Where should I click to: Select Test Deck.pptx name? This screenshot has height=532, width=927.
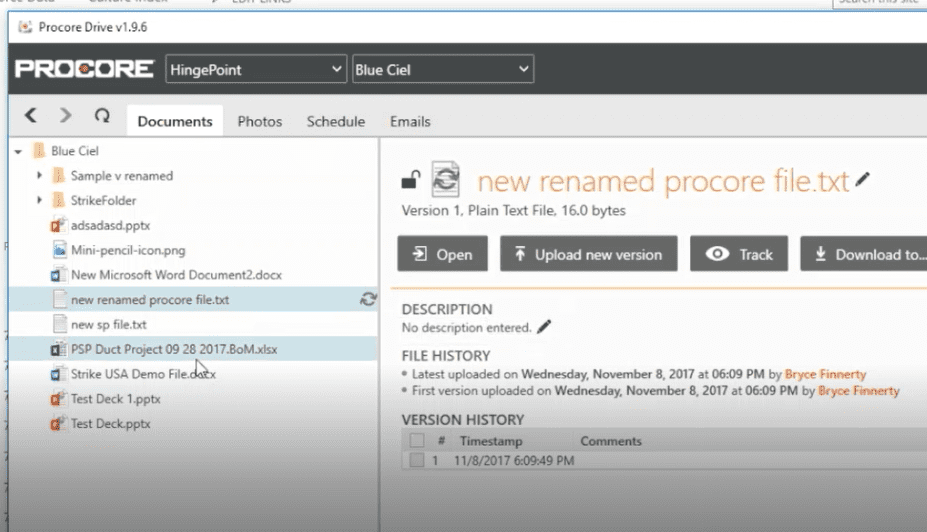(111, 424)
